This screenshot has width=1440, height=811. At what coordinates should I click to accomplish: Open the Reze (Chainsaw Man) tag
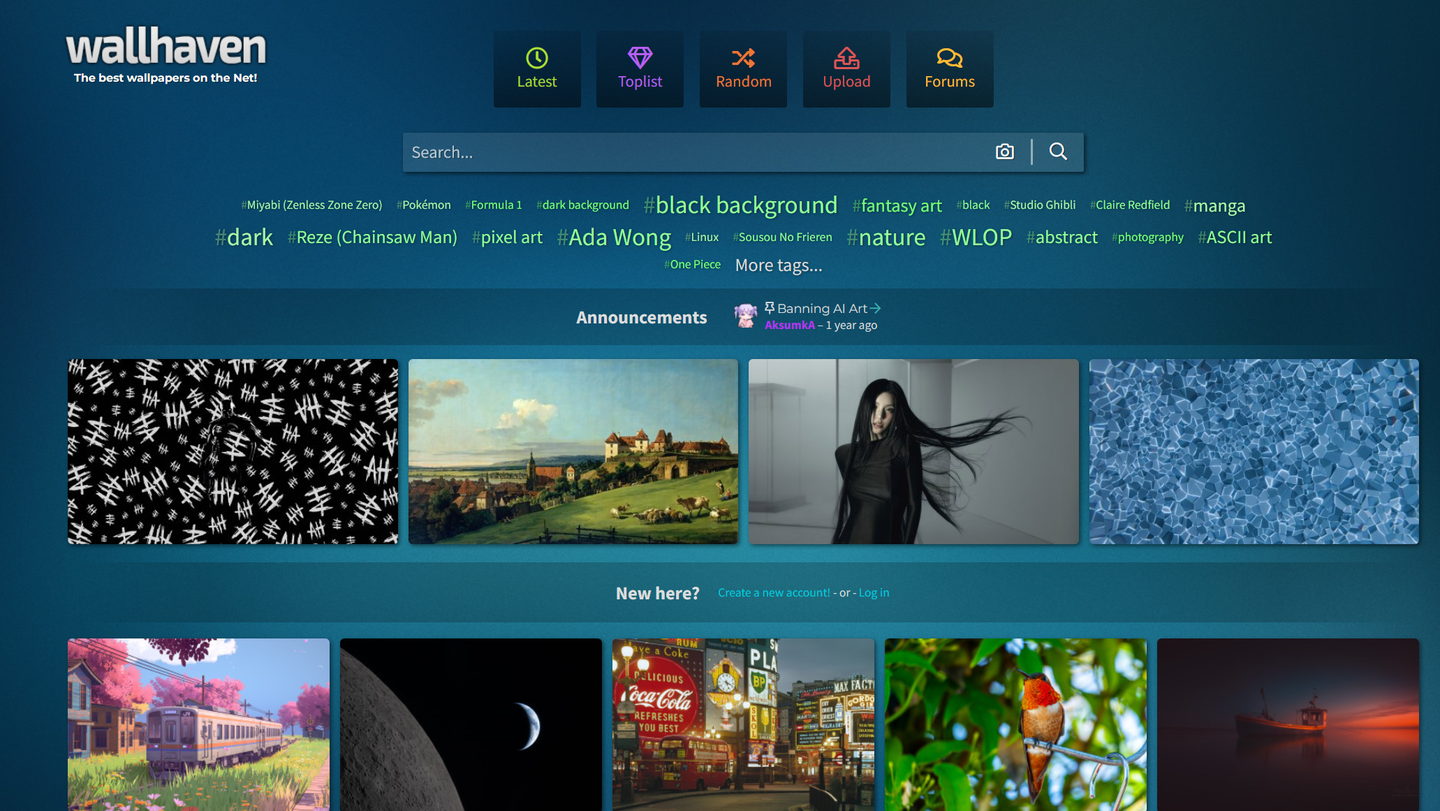pos(372,237)
